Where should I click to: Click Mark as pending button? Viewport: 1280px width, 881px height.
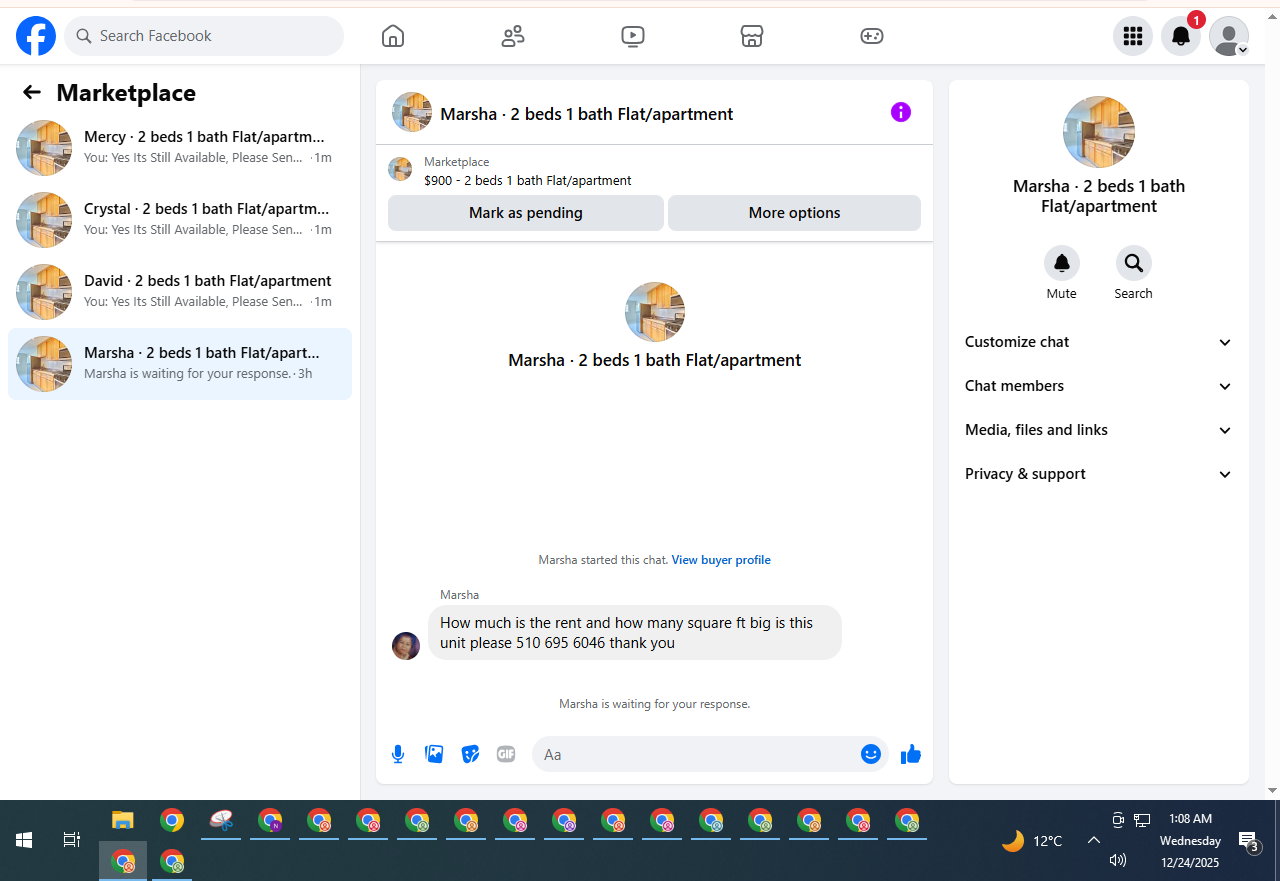pos(526,213)
